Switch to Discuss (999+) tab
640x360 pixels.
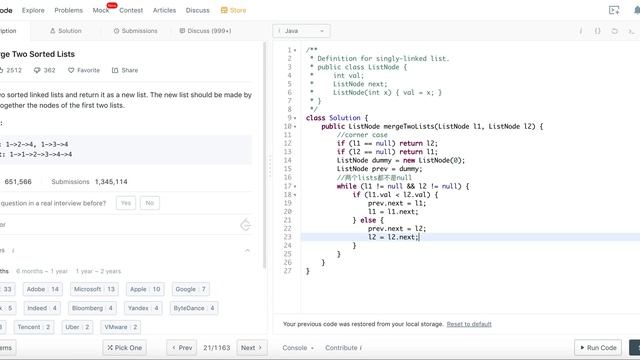tap(205, 31)
